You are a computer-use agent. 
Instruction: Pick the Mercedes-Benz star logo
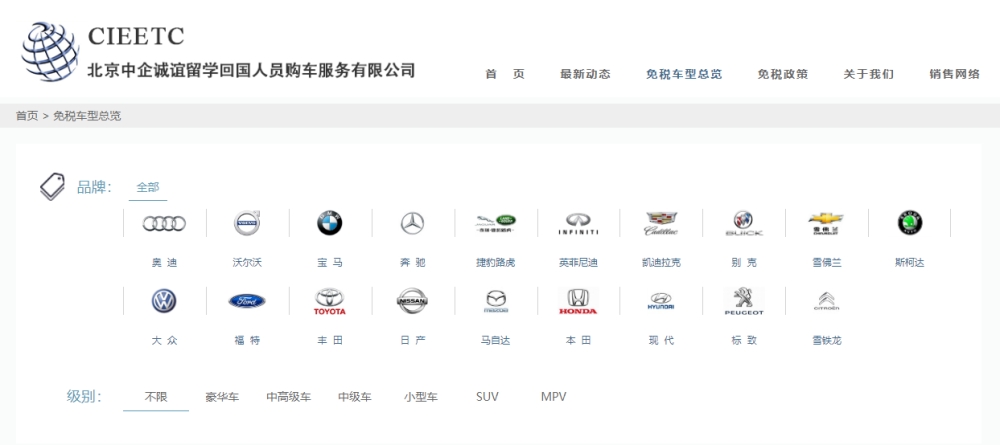coord(413,223)
